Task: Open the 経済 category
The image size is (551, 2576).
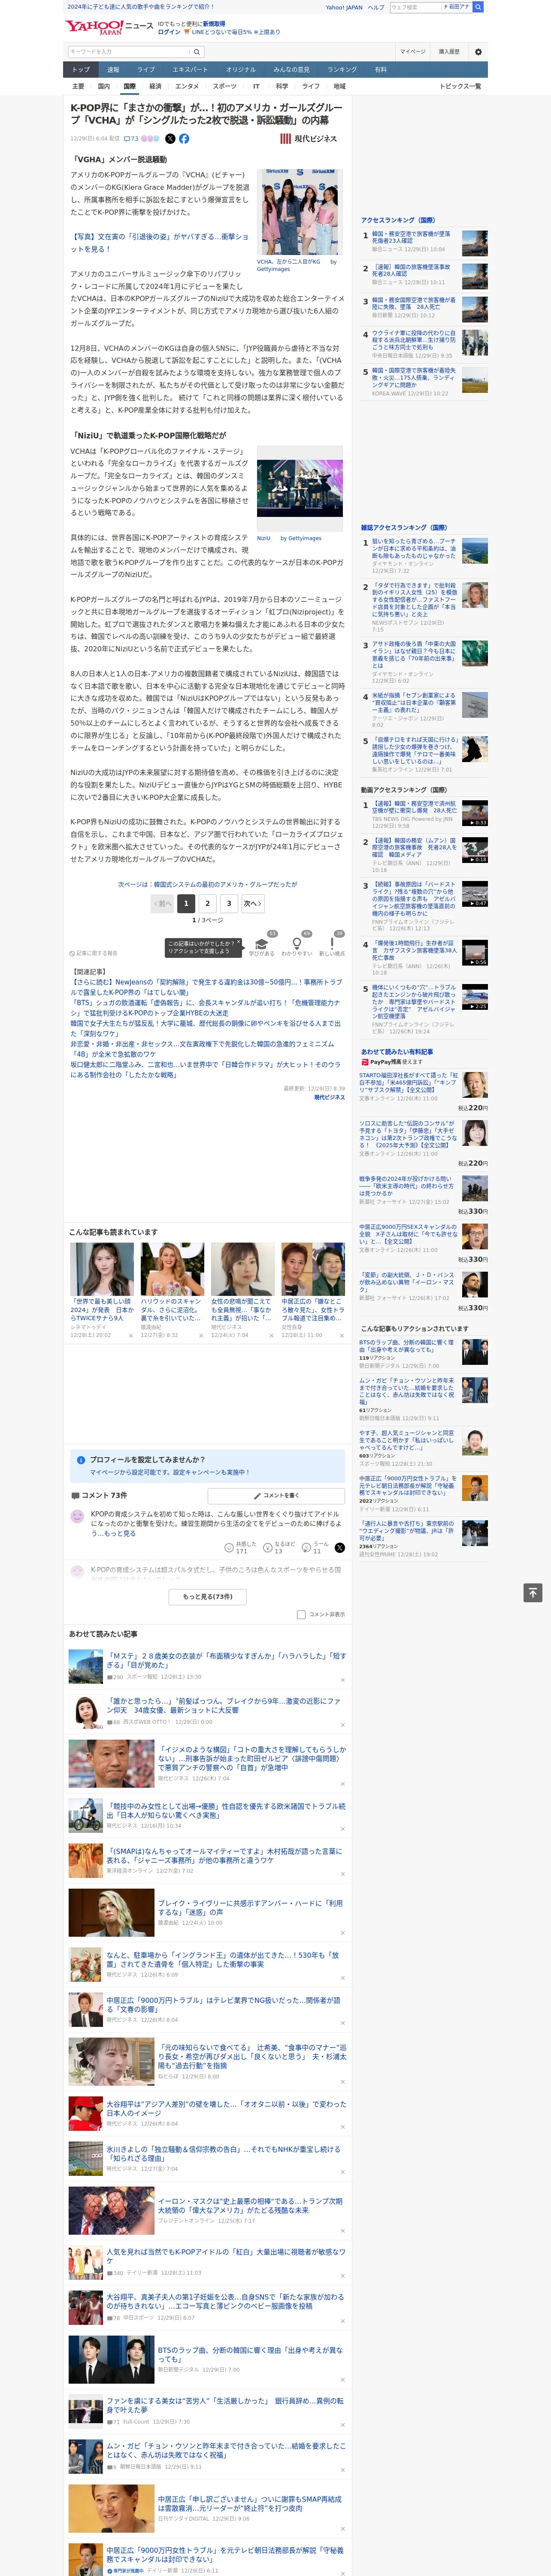Action: pyautogui.click(x=155, y=86)
